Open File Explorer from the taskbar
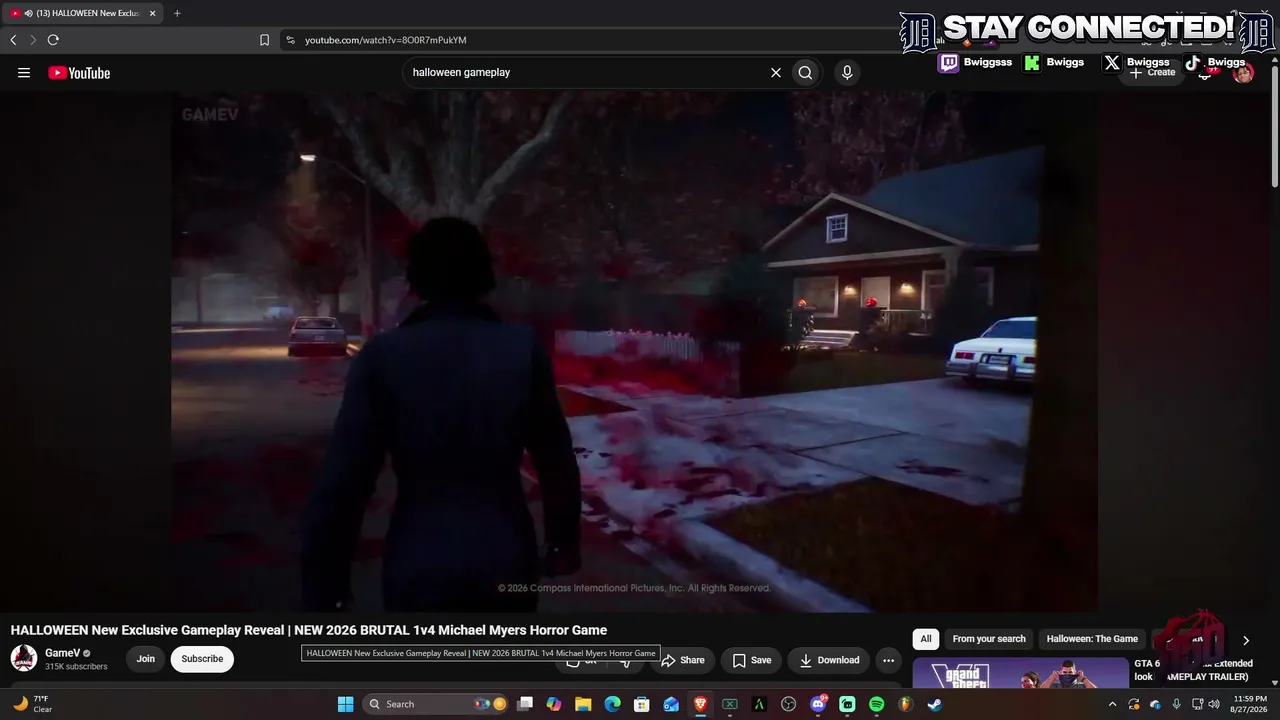Viewport: 1280px width, 720px height. [583, 704]
